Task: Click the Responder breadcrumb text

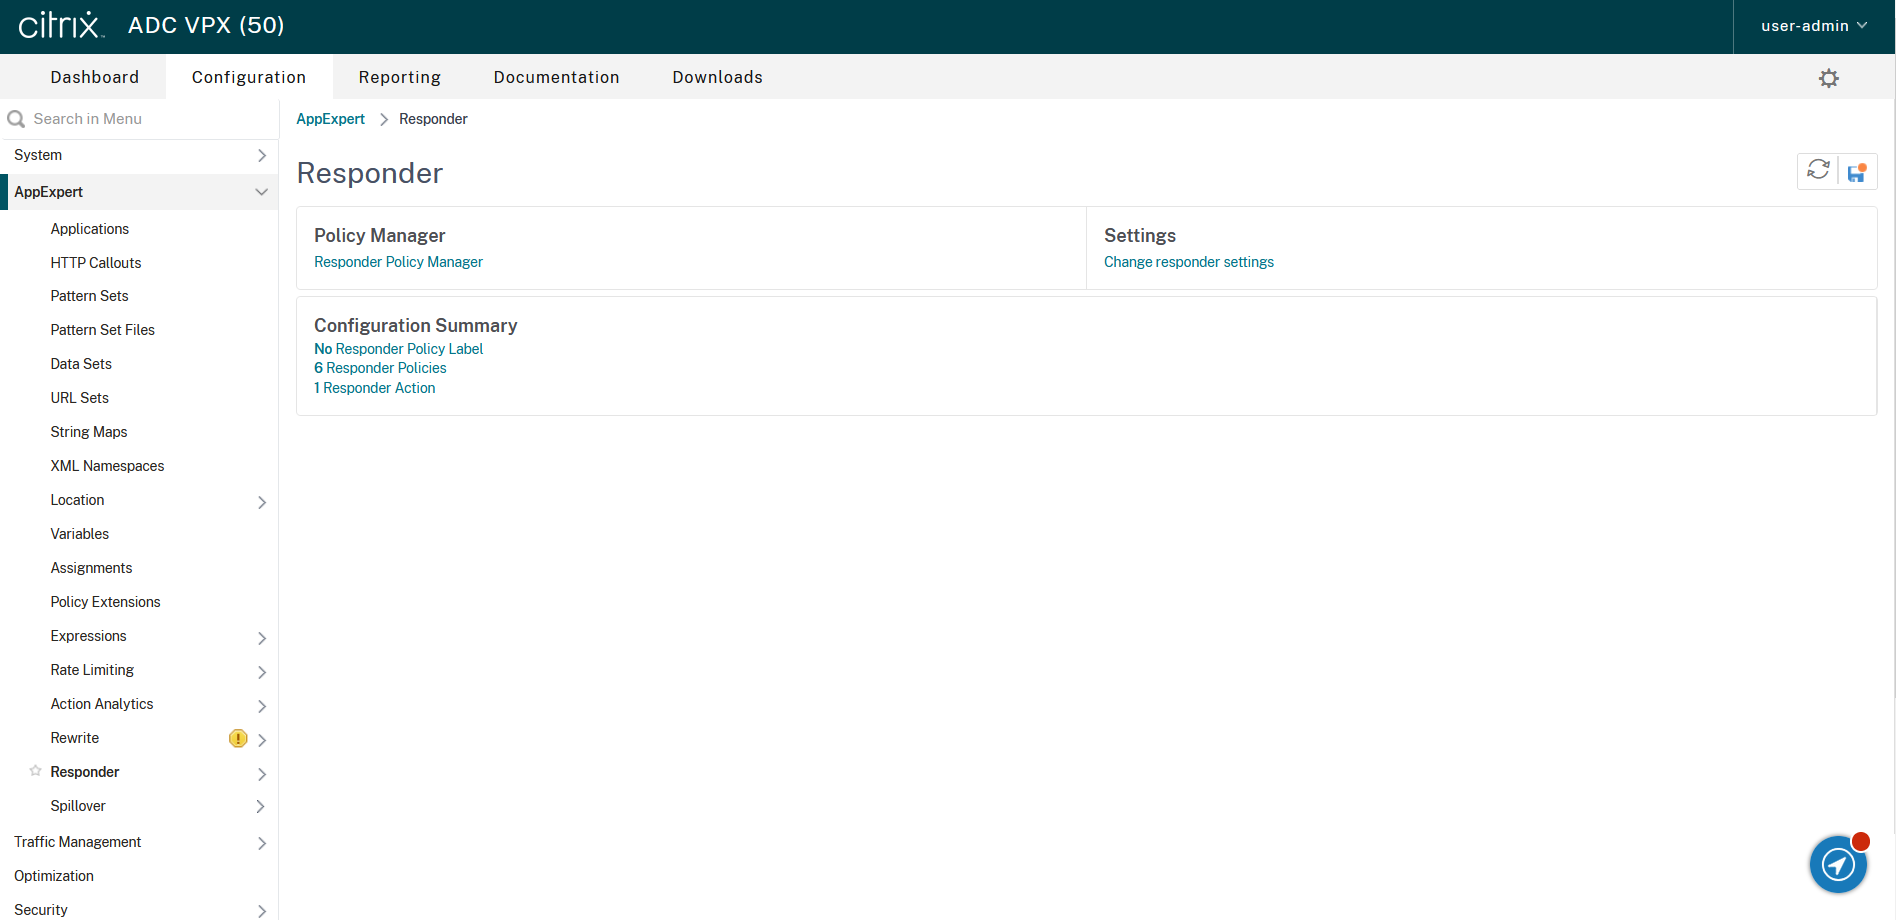Action: click(433, 119)
